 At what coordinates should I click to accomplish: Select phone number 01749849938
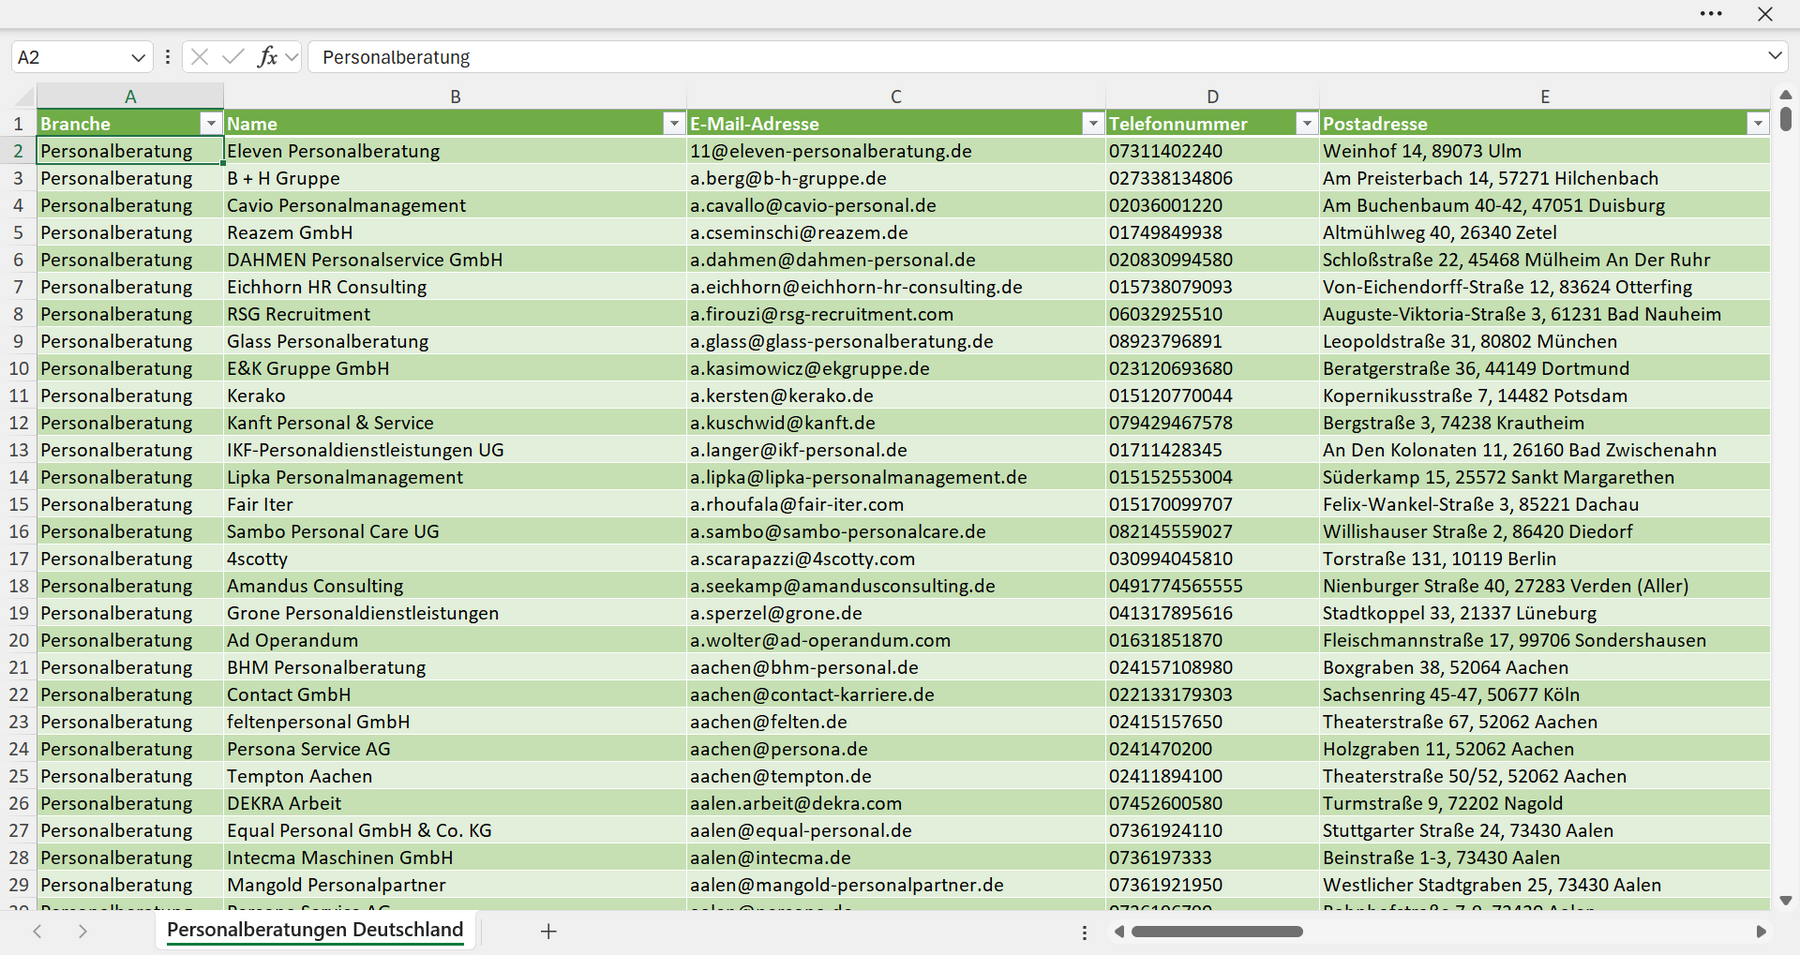point(1212,232)
